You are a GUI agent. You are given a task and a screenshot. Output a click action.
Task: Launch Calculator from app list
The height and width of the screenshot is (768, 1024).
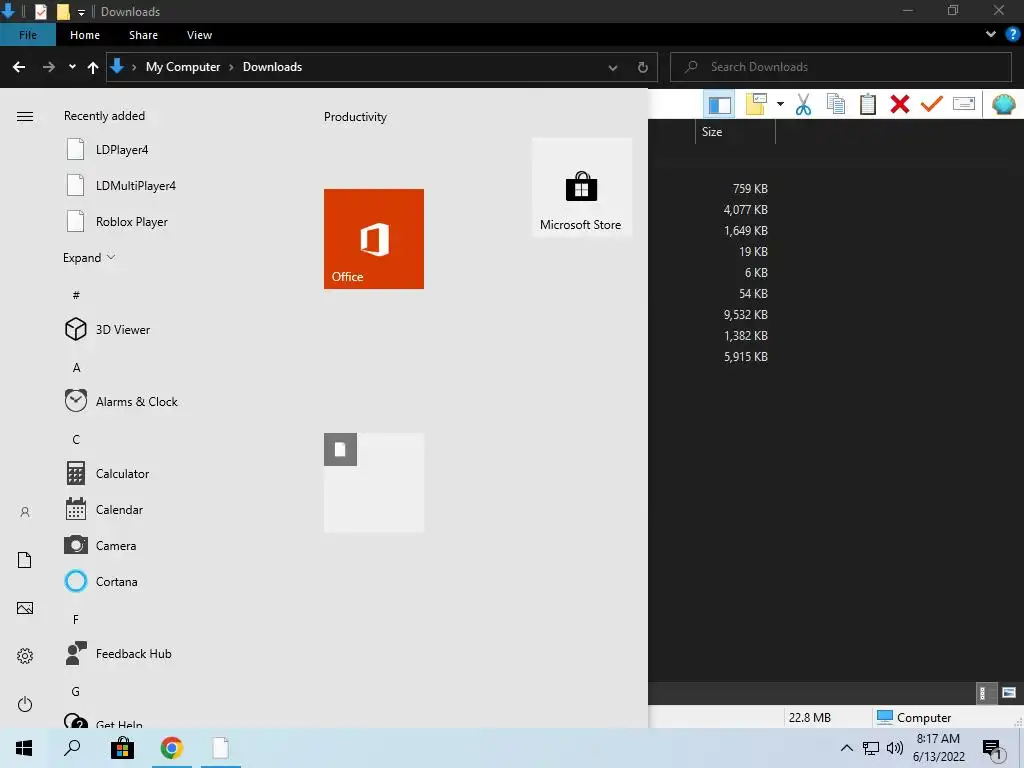point(107,473)
